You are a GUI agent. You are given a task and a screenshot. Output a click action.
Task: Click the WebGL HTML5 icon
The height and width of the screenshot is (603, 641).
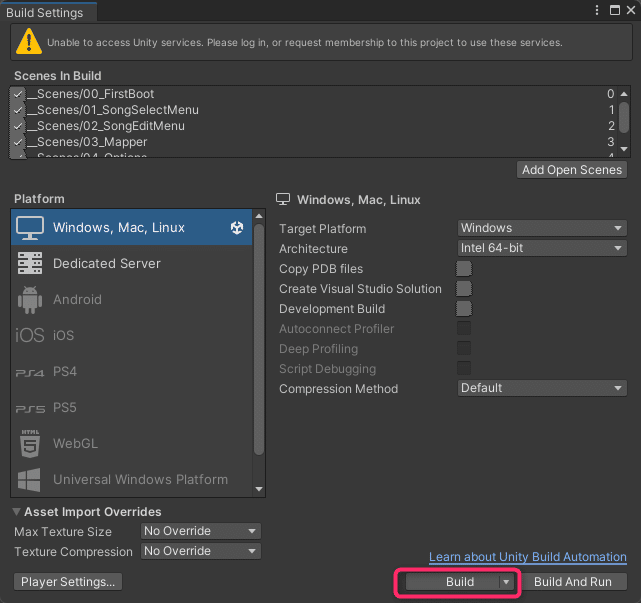[30, 443]
